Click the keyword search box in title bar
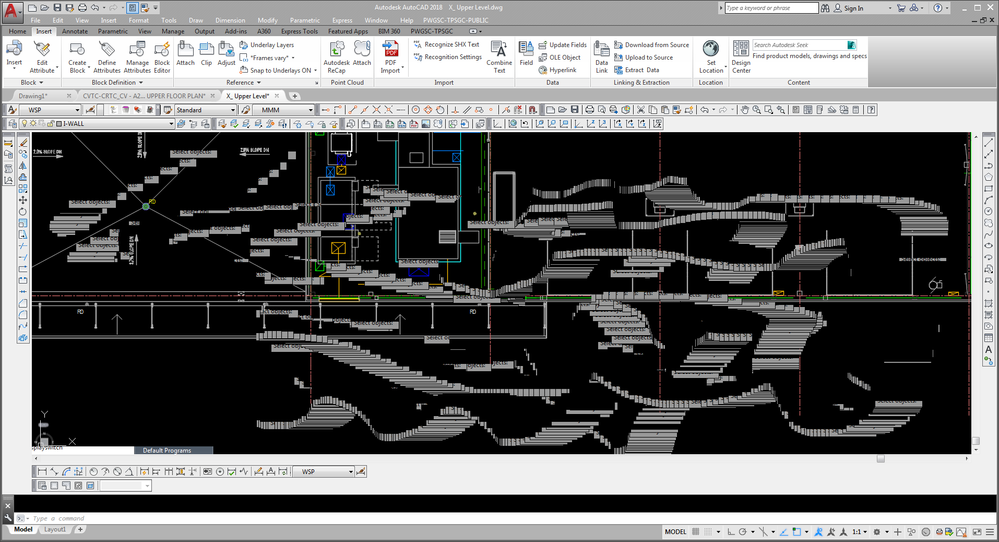This screenshot has height=542, width=999. click(771, 8)
